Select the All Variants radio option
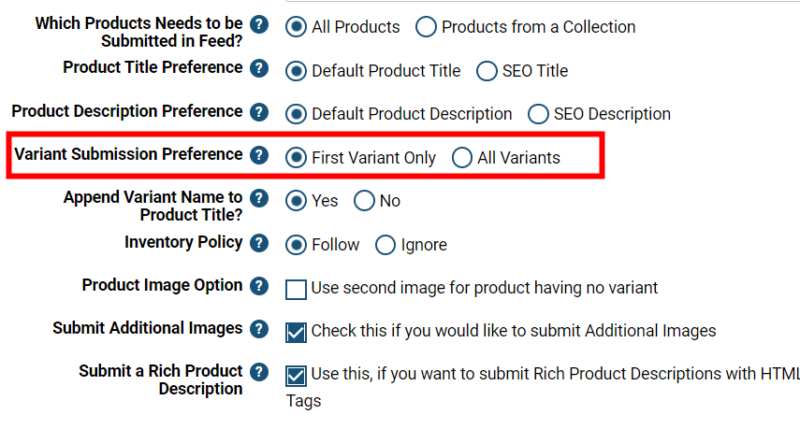 click(462, 158)
